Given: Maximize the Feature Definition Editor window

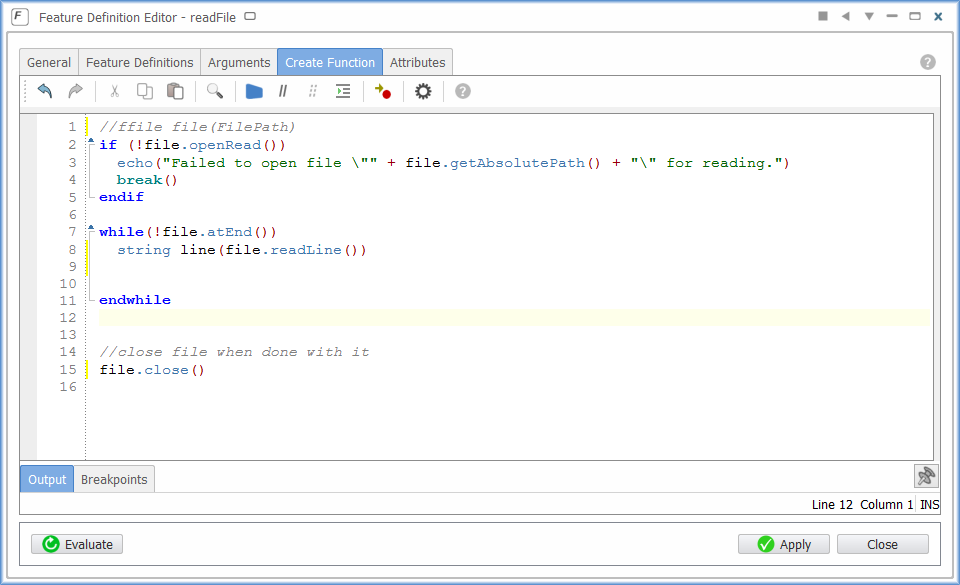Looking at the screenshot, I should (x=915, y=16).
